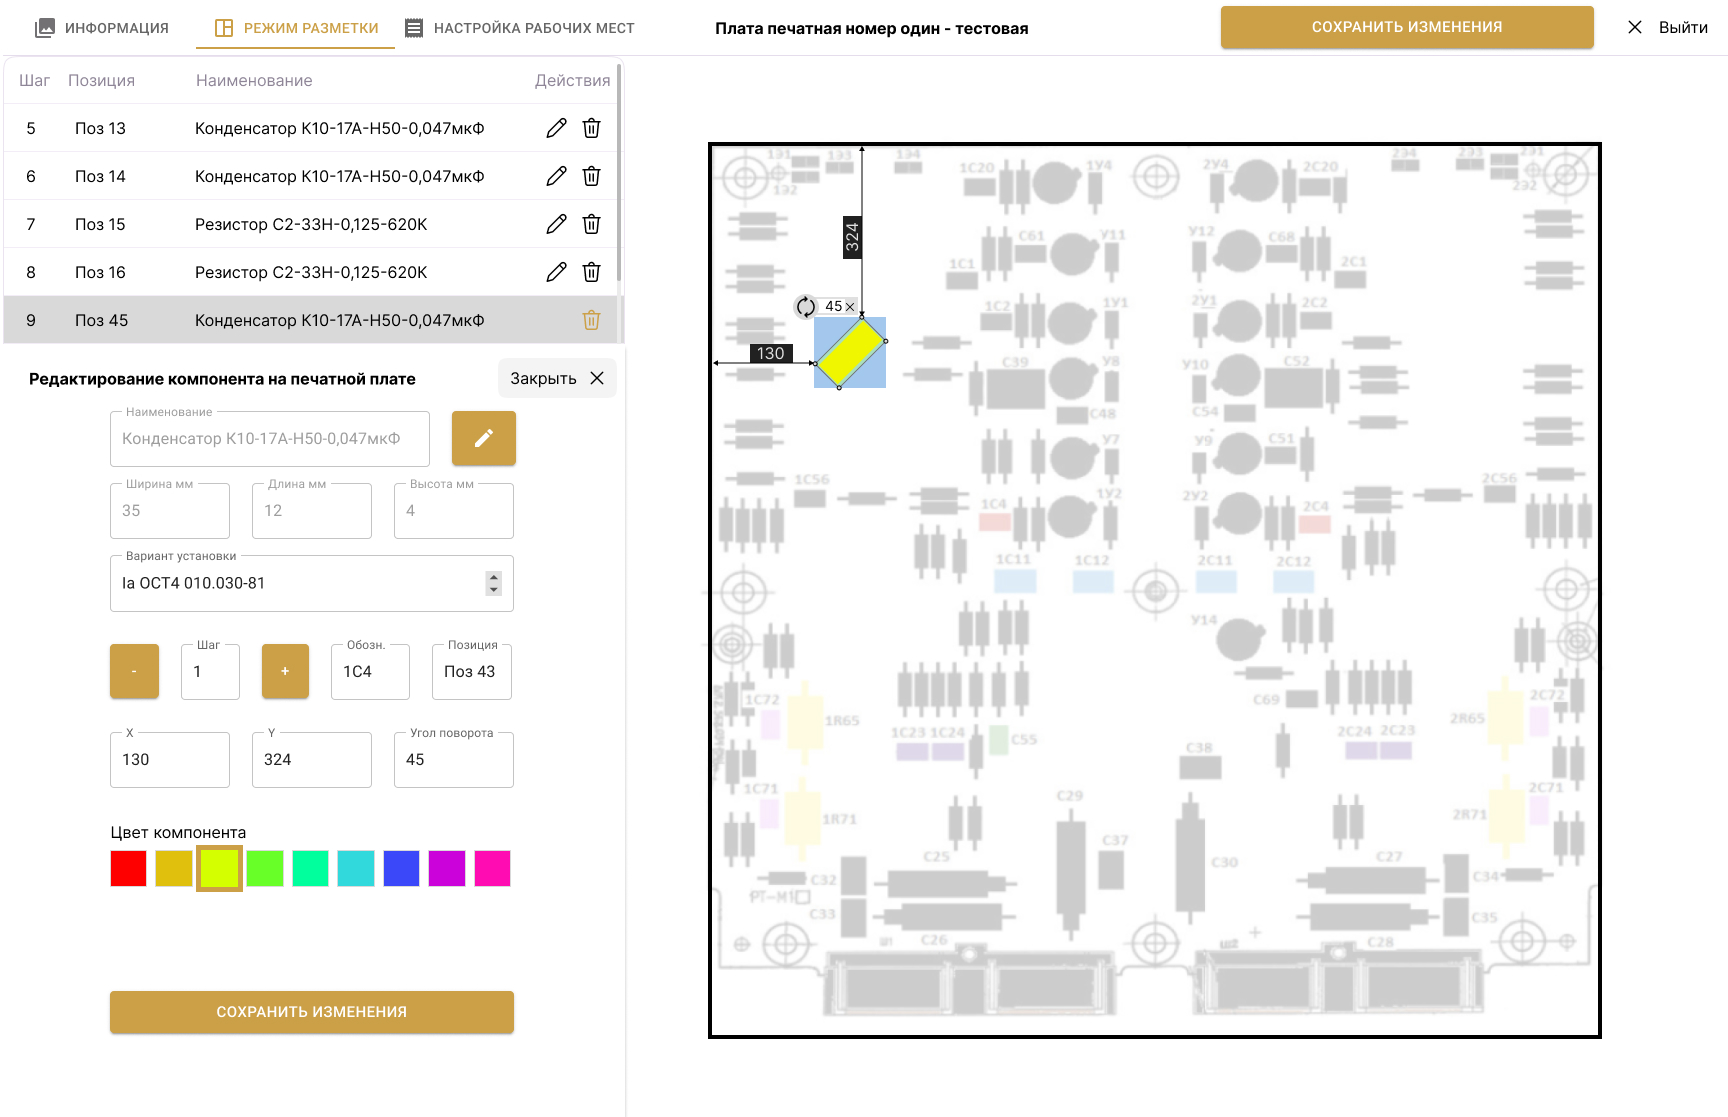This screenshot has height=1117, width=1728.
Task: Edit the Поз 15 resistor row
Action: (x=556, y=224)
